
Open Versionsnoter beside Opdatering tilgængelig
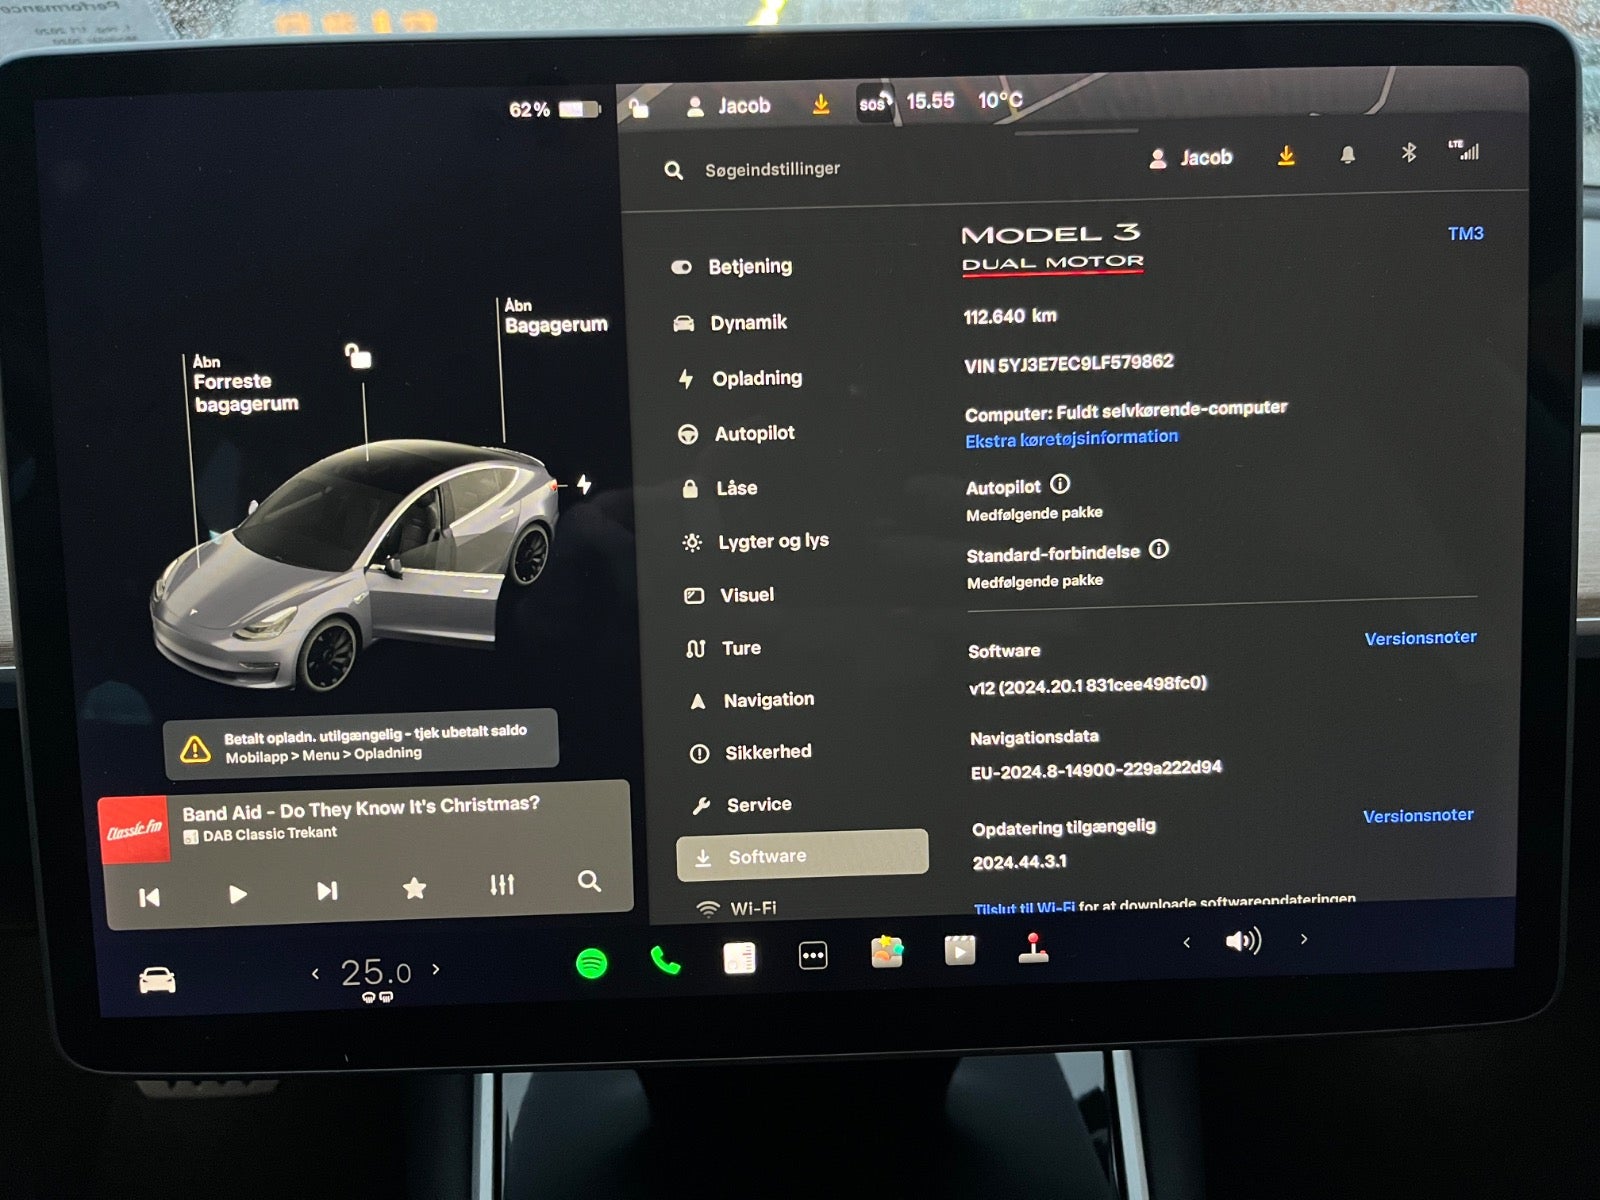(x=1418, y=815)
